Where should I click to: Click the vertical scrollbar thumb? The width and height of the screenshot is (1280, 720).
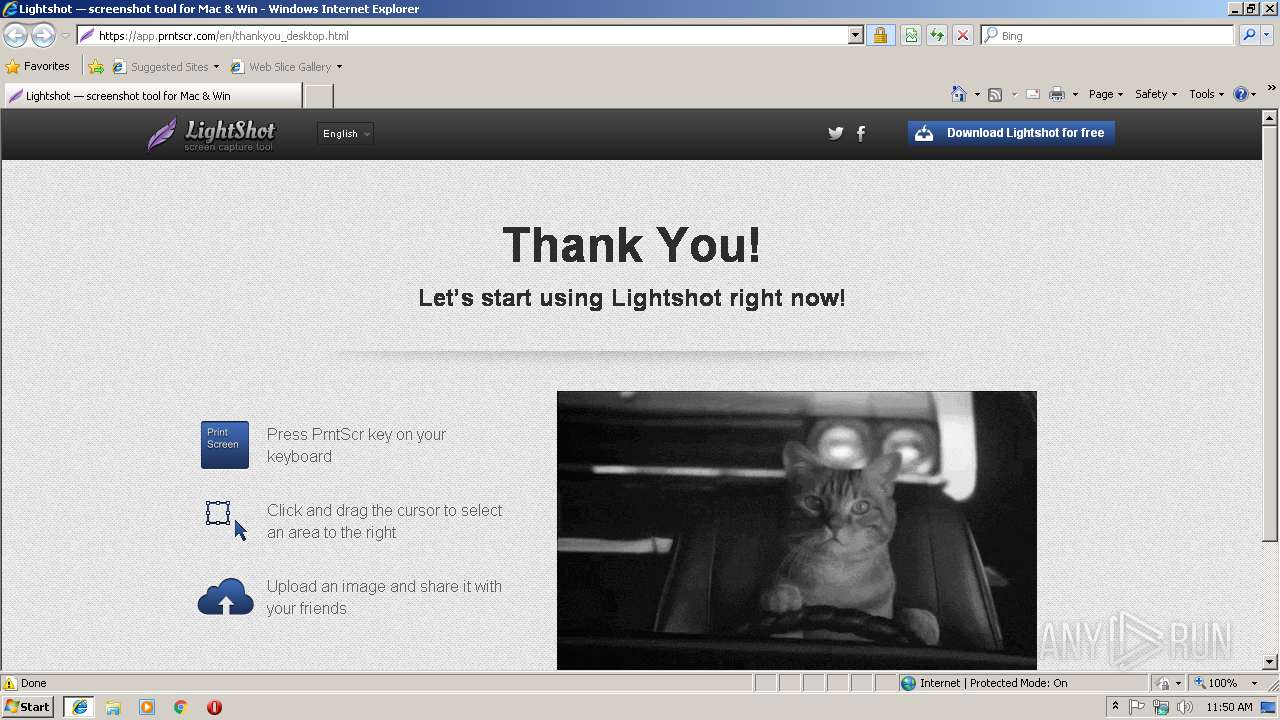1270,334
